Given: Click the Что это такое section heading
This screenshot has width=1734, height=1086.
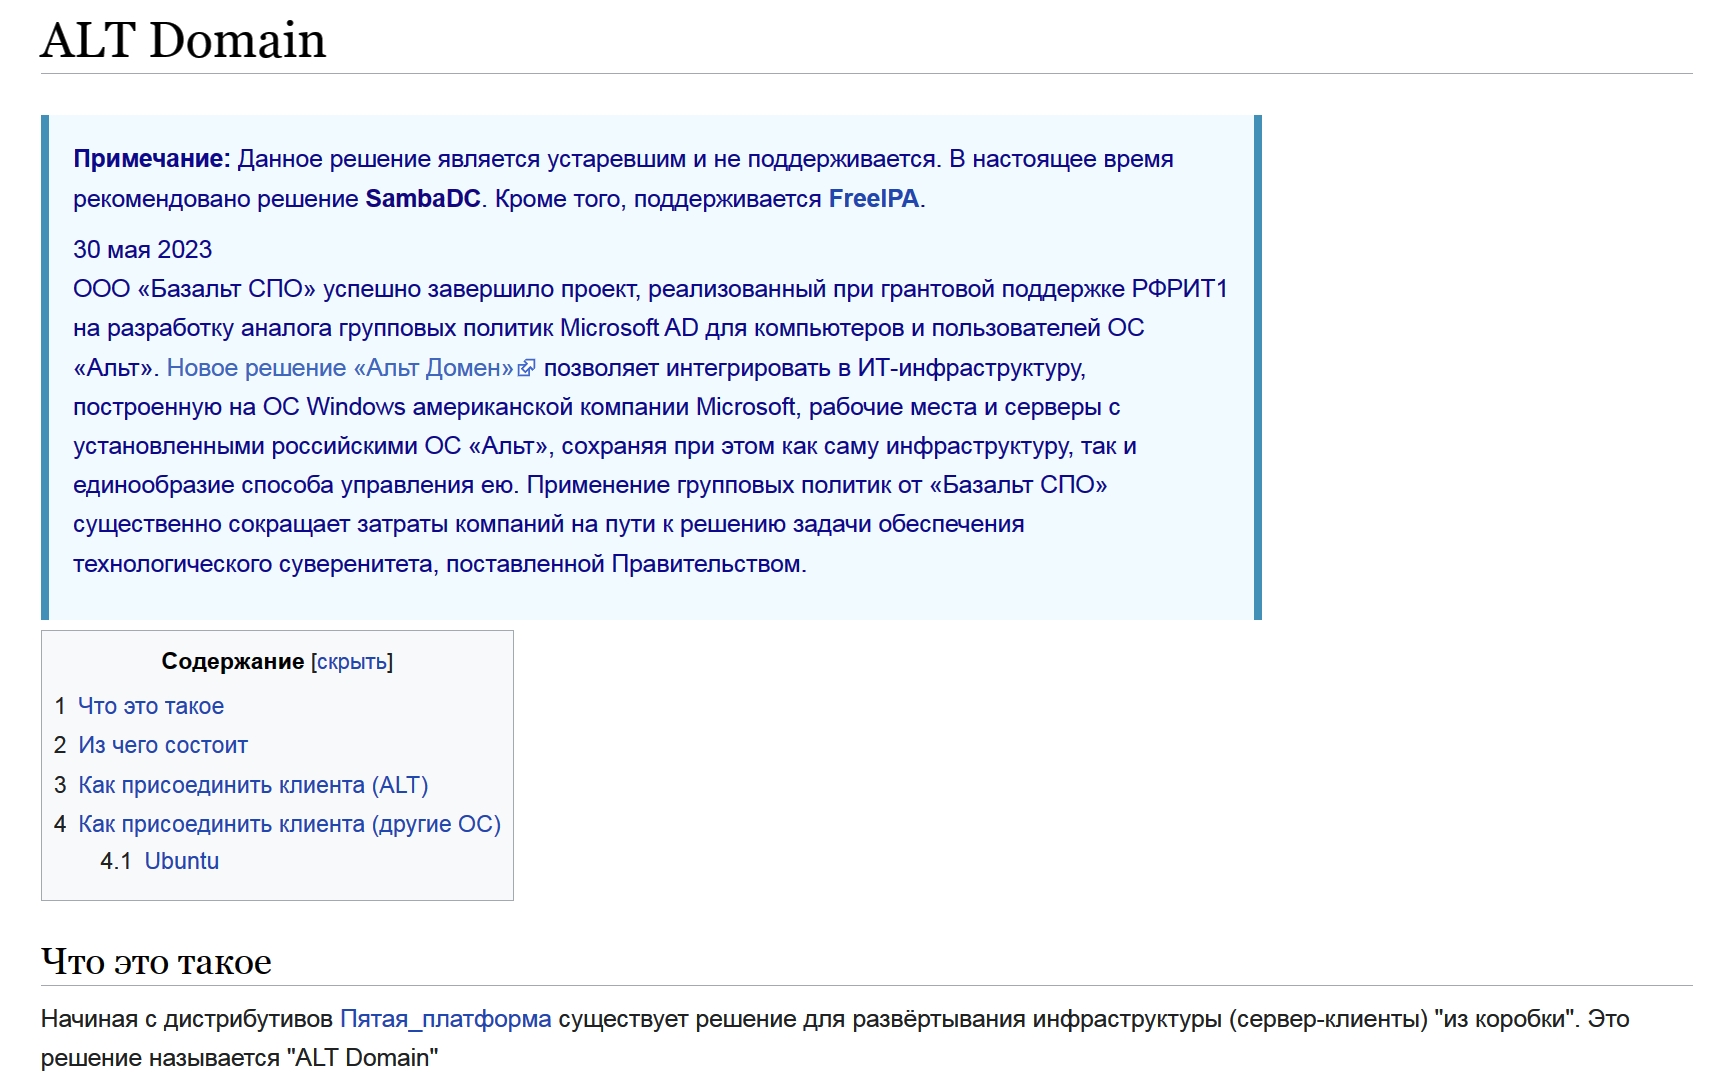Looking at the screenshot, I should pos(156,961).
